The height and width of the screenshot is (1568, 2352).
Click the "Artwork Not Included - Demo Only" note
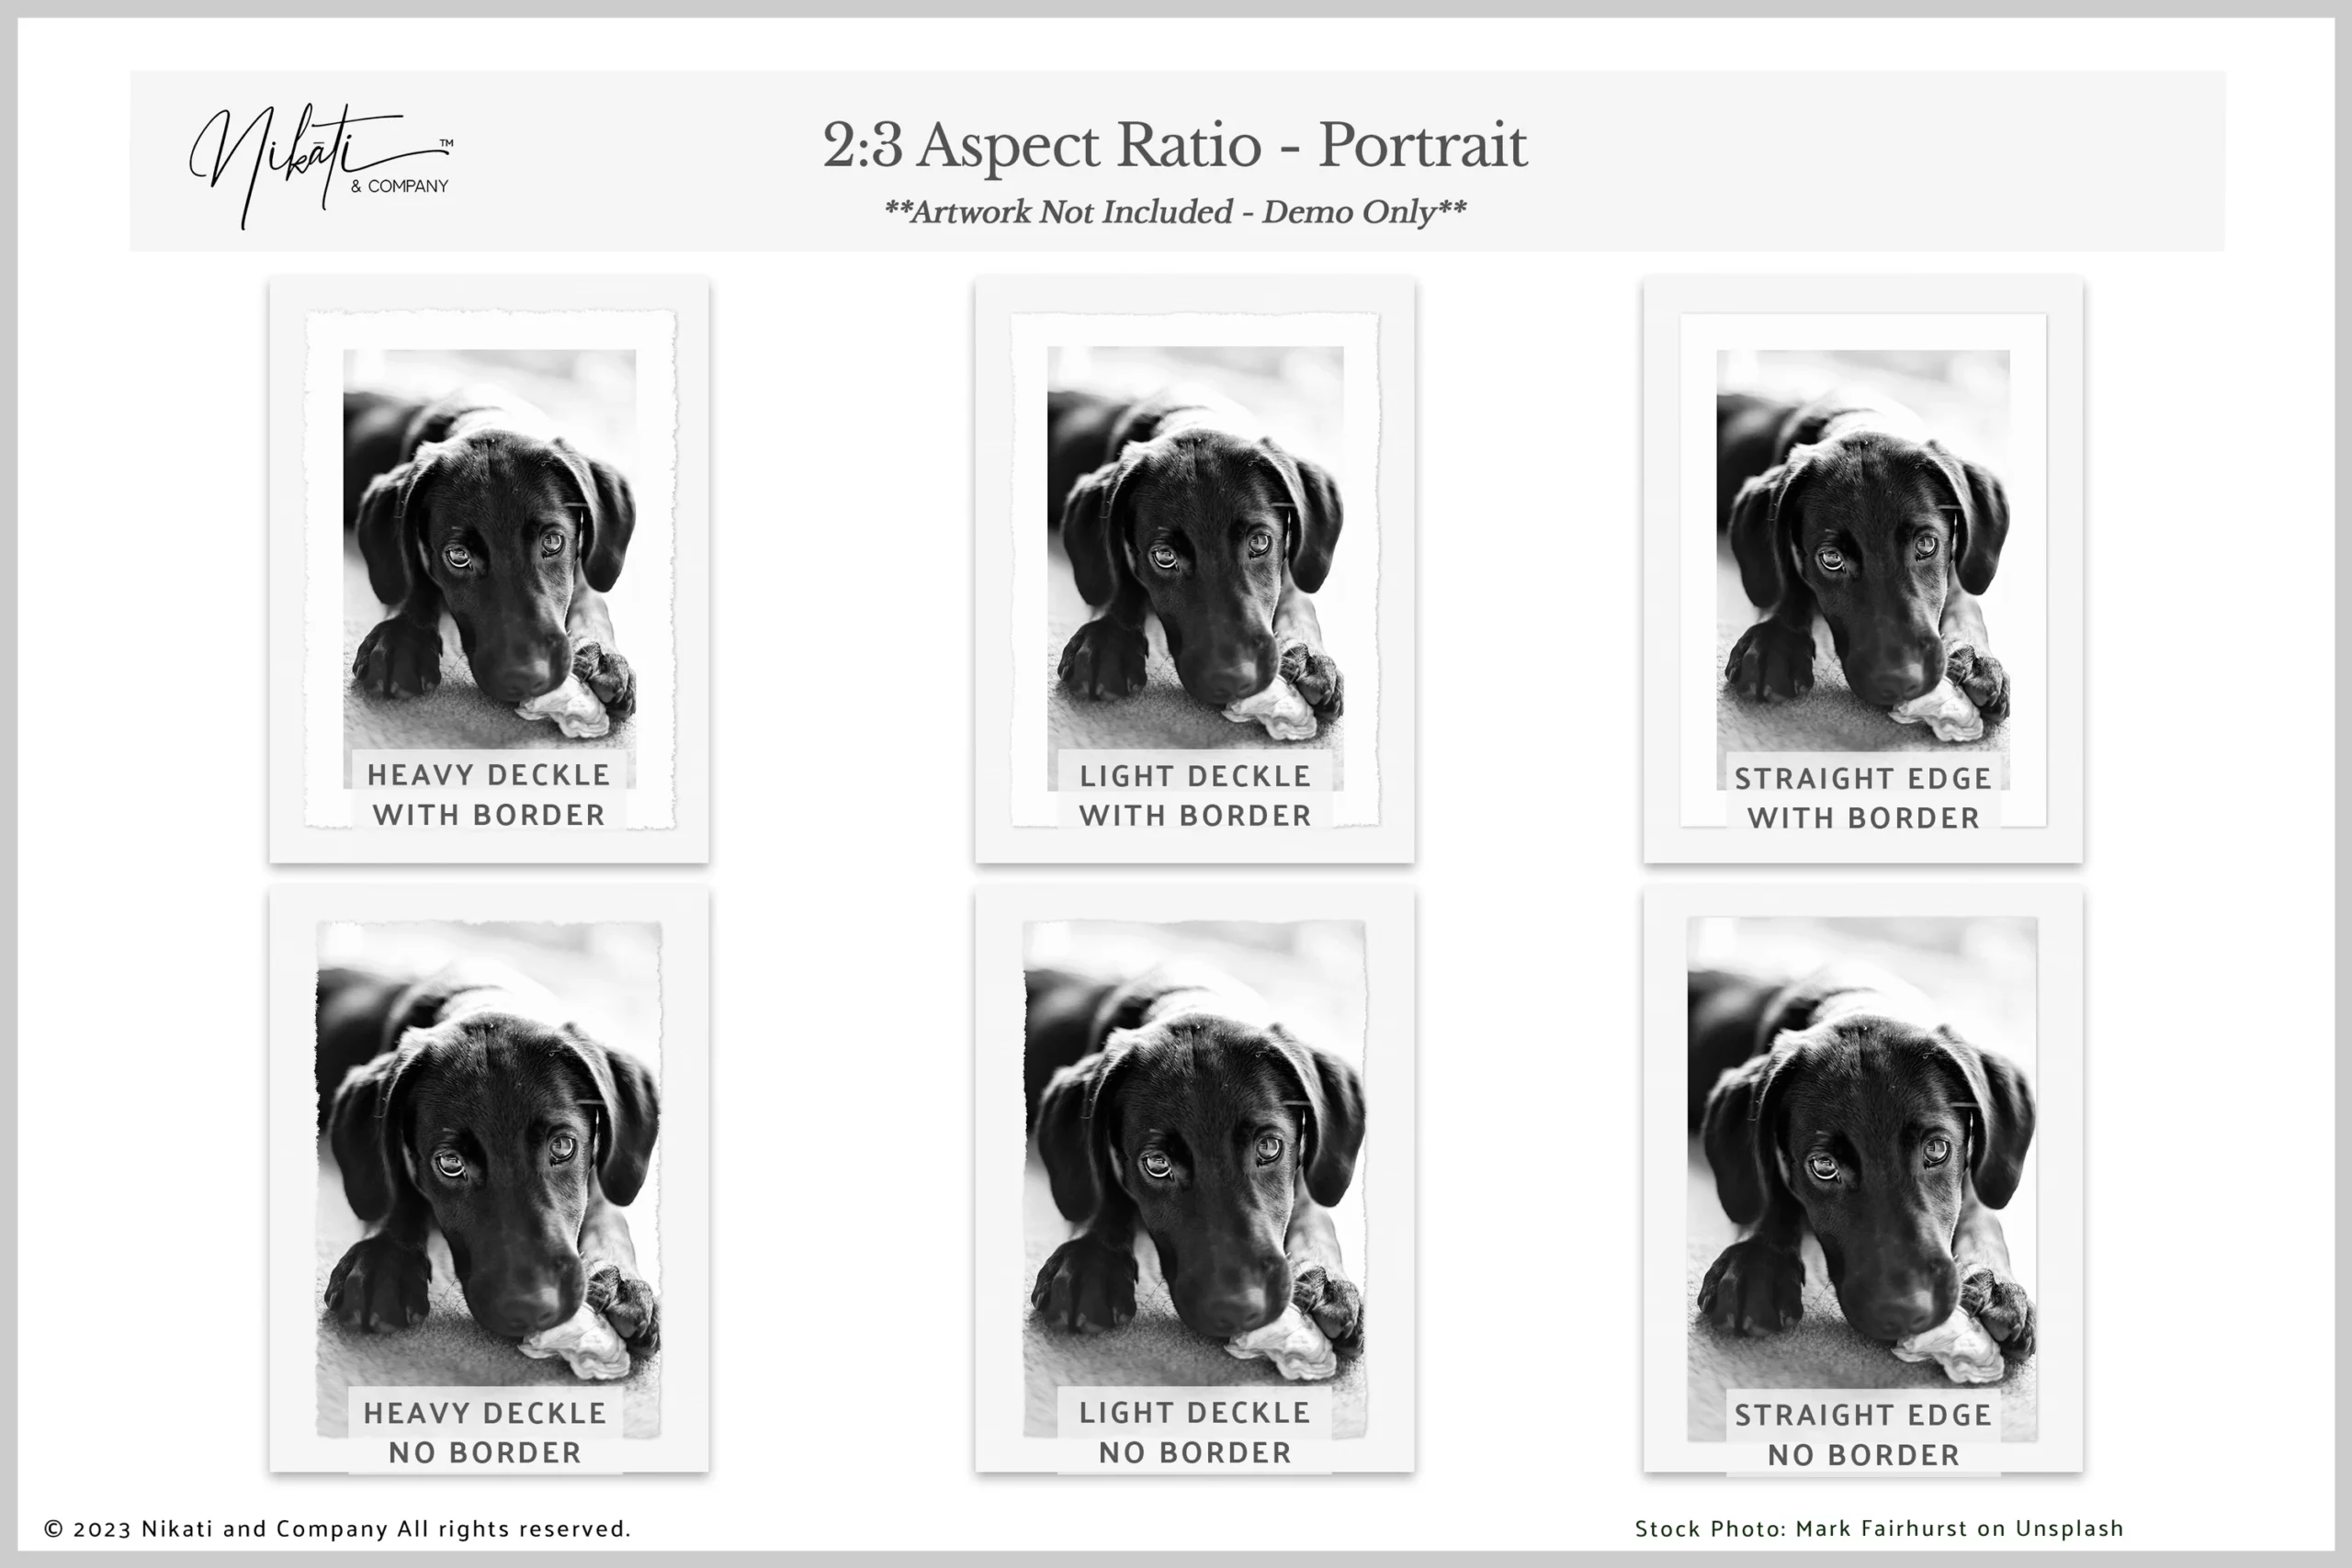pyautogui.click(x=1175, y=212)
